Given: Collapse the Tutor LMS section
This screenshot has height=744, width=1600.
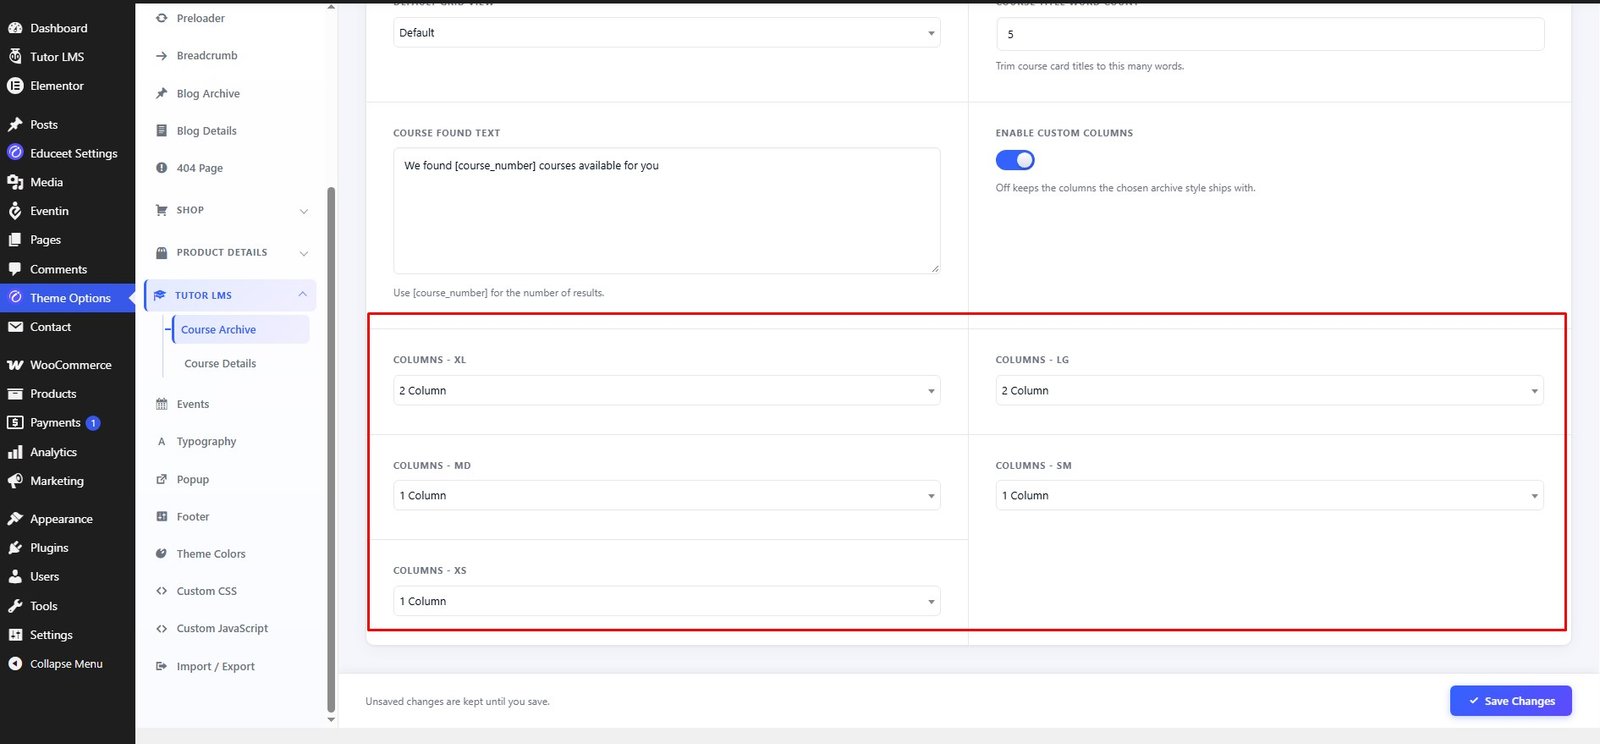Looking at the screenshot, I should (303, 294).
